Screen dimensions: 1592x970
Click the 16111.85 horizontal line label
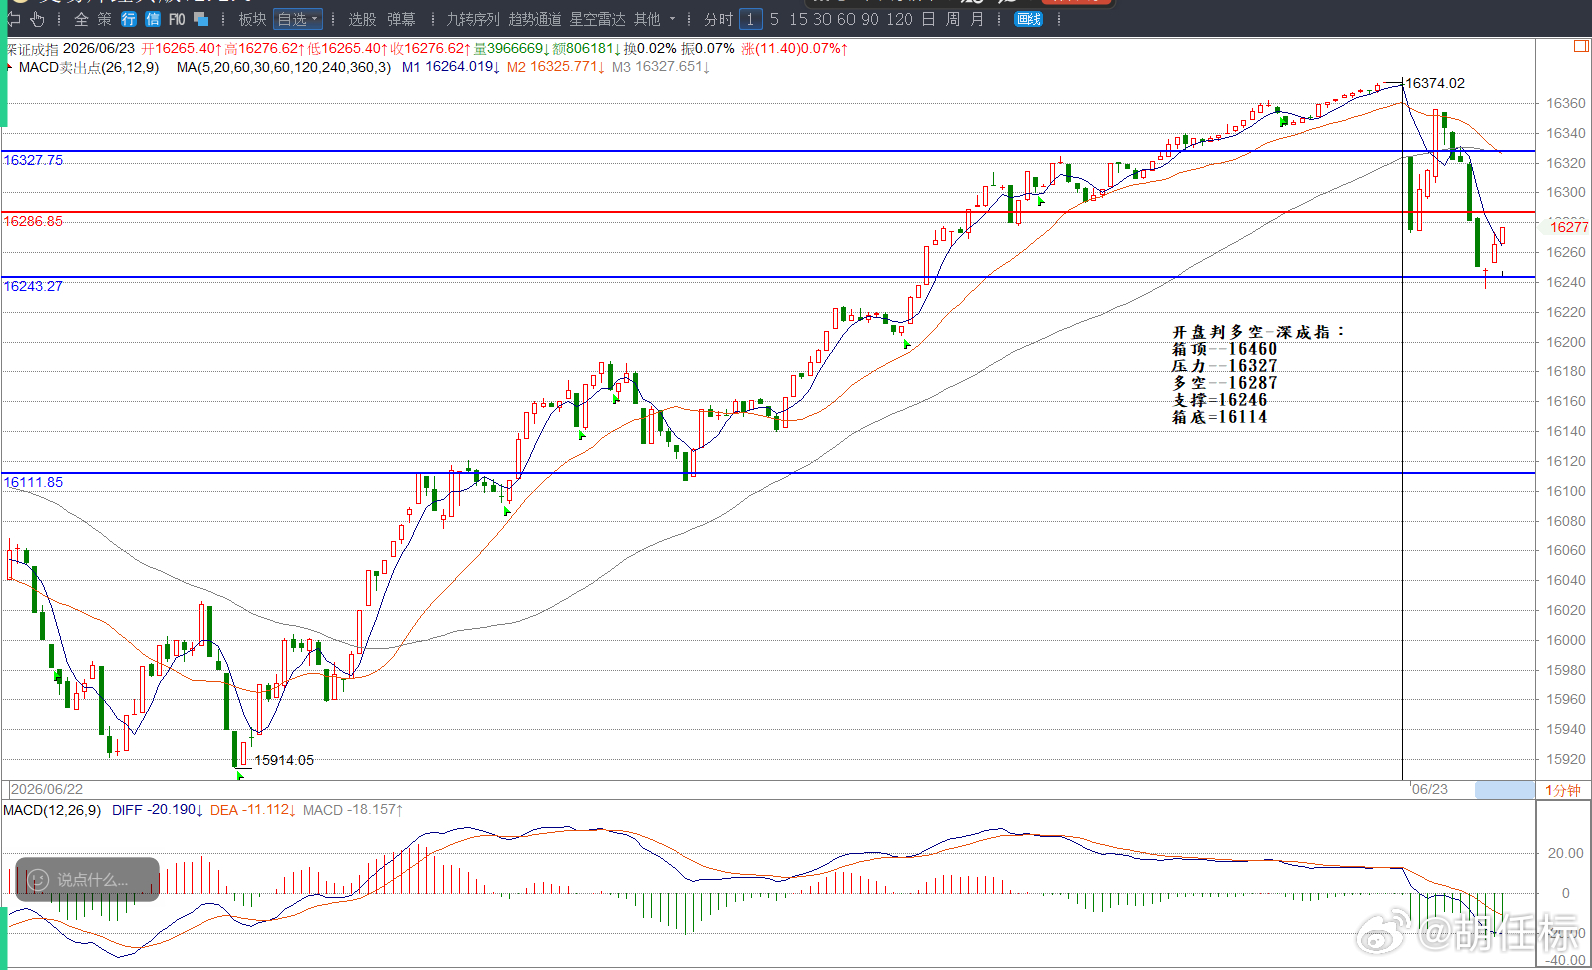tap(33, 482)
